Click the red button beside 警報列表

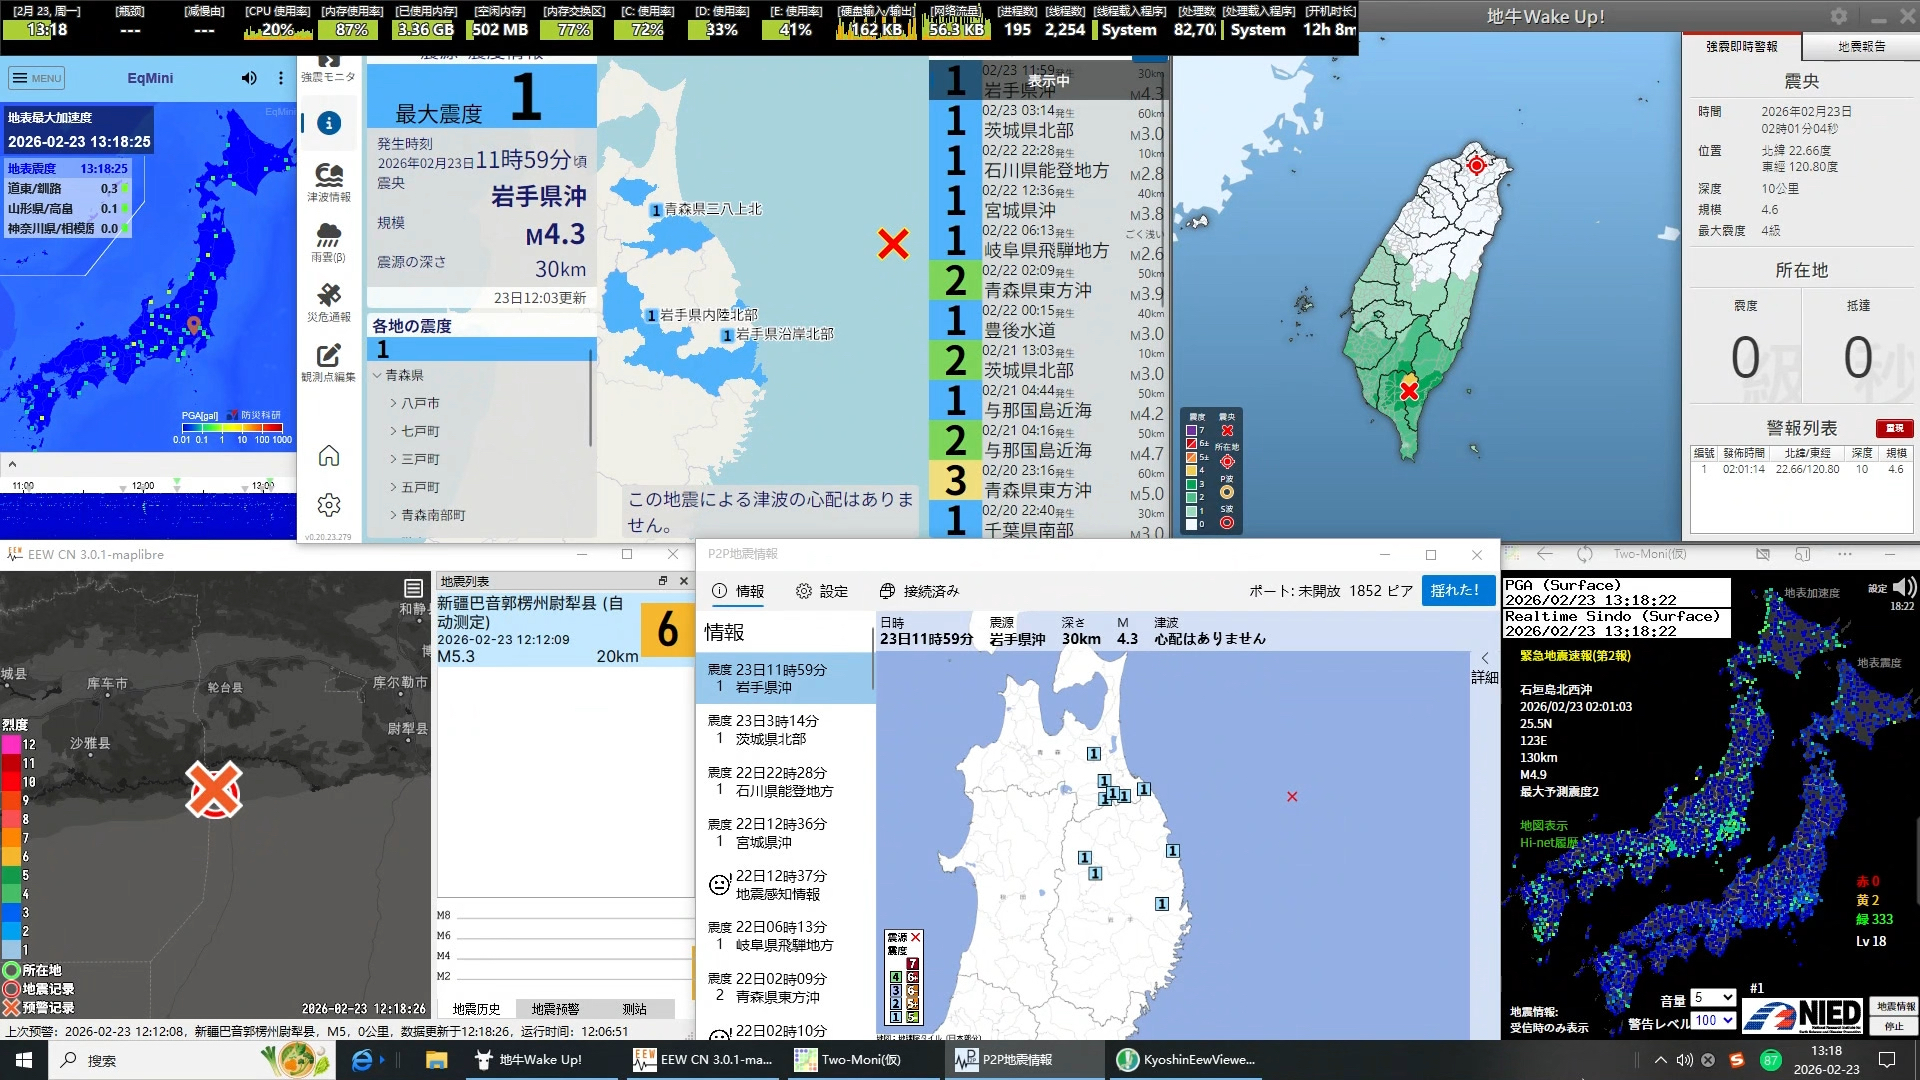(x=1894, y=428)
